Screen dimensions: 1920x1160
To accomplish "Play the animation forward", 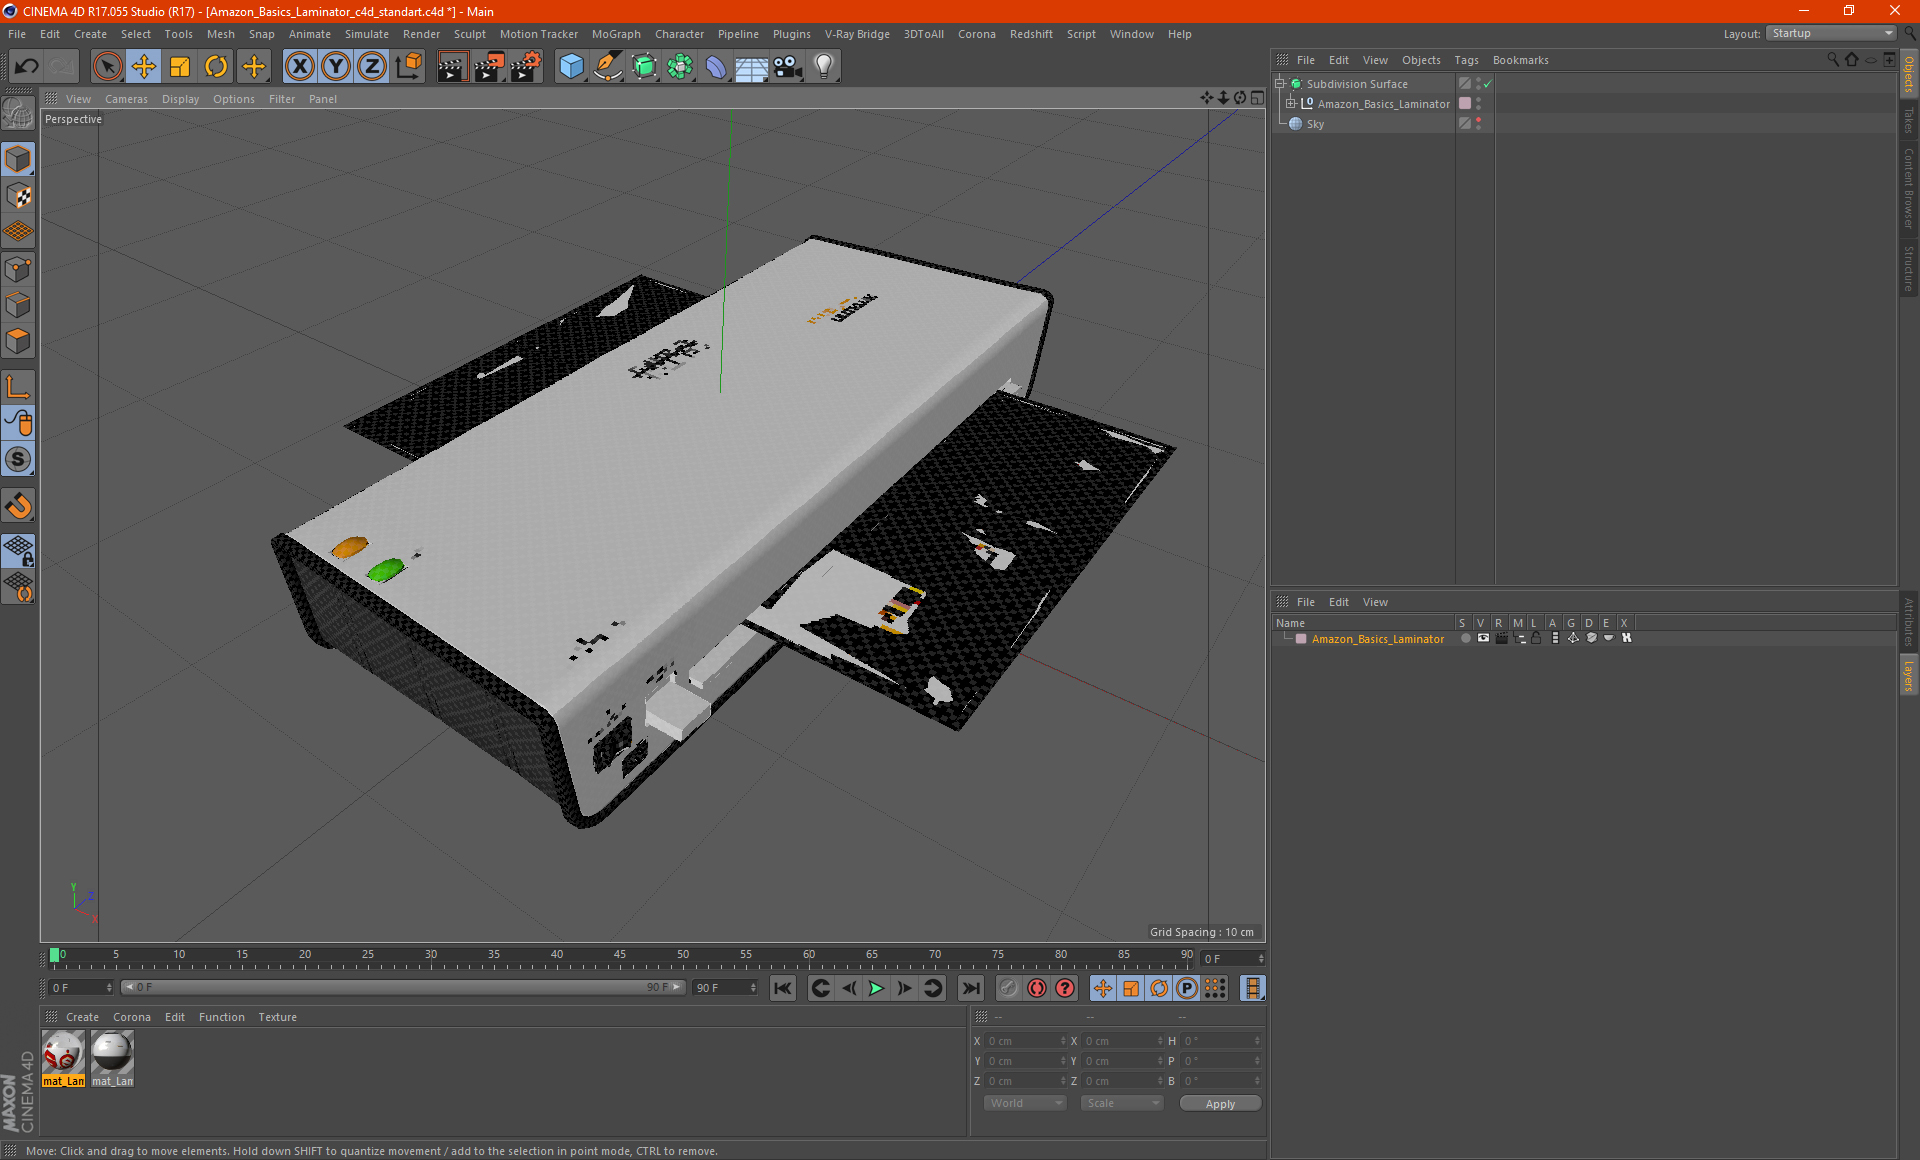I will 876,988.
